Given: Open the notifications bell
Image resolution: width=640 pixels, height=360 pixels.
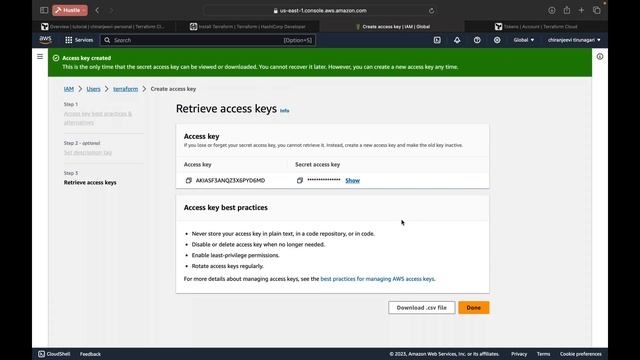Looking at the screenshot, I should pyautogui.click(x=457, y=40).
